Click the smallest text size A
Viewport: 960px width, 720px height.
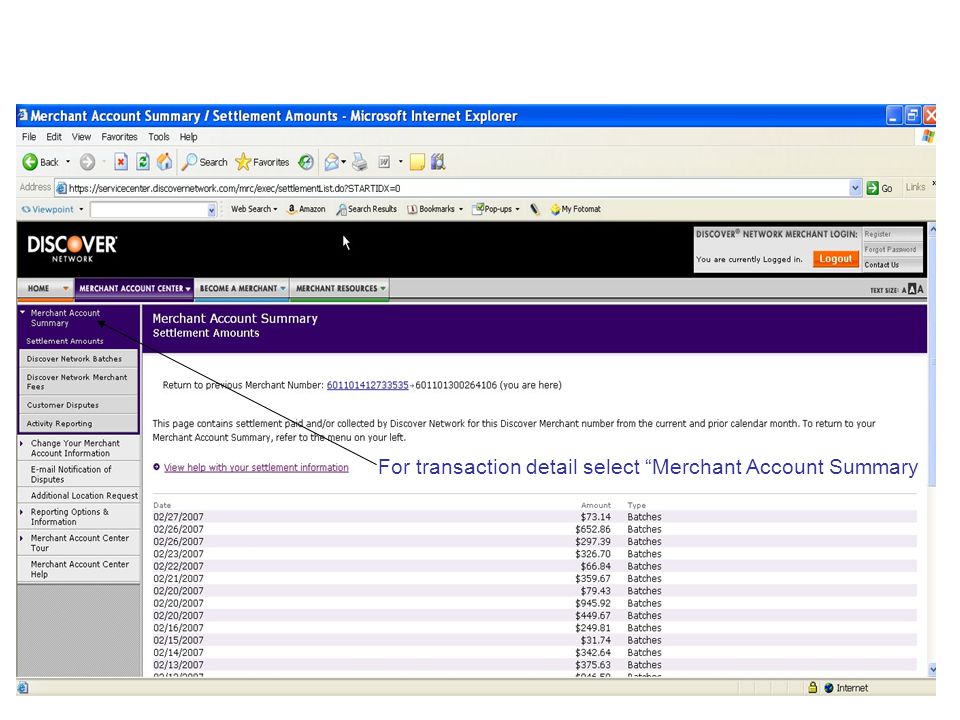pos(904,290)
